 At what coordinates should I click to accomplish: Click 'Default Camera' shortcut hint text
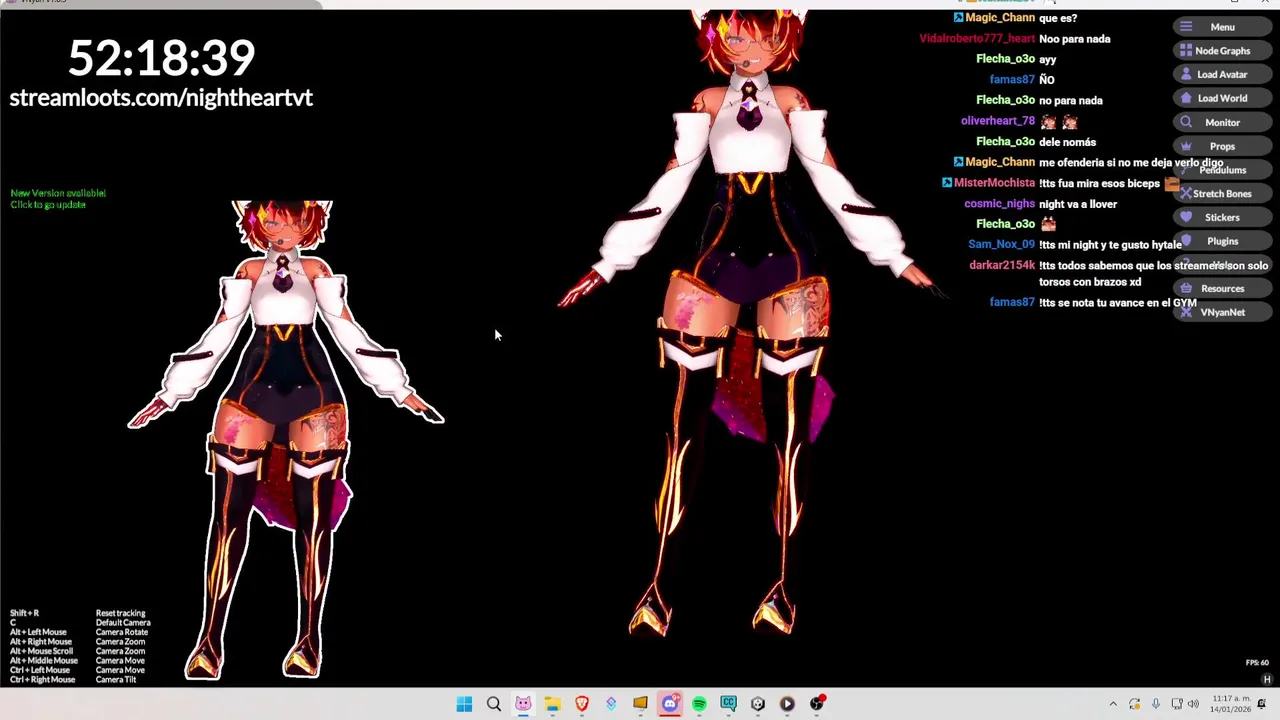click(123, 623)
